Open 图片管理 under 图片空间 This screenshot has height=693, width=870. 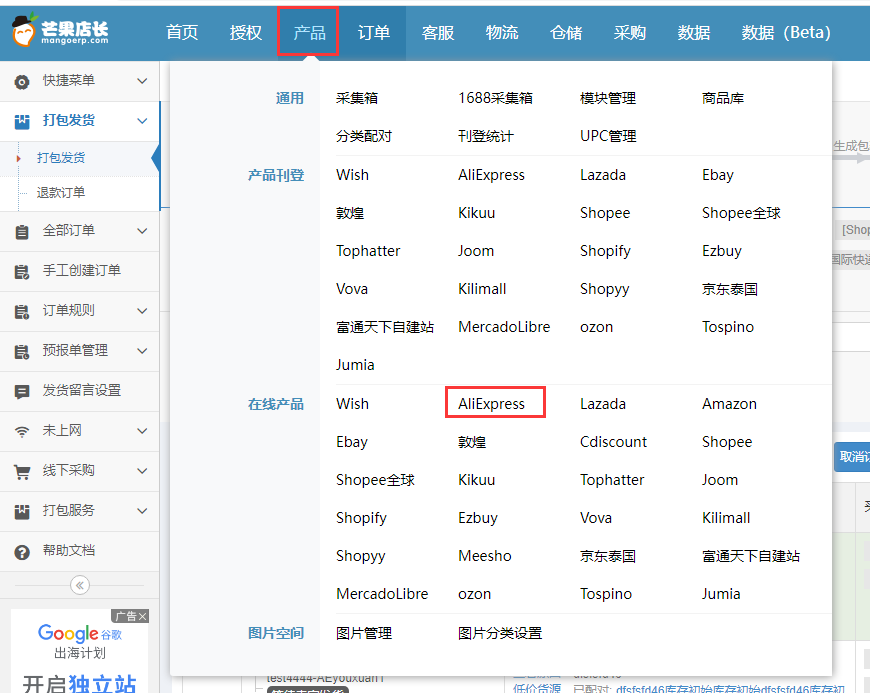coord(364,633)
